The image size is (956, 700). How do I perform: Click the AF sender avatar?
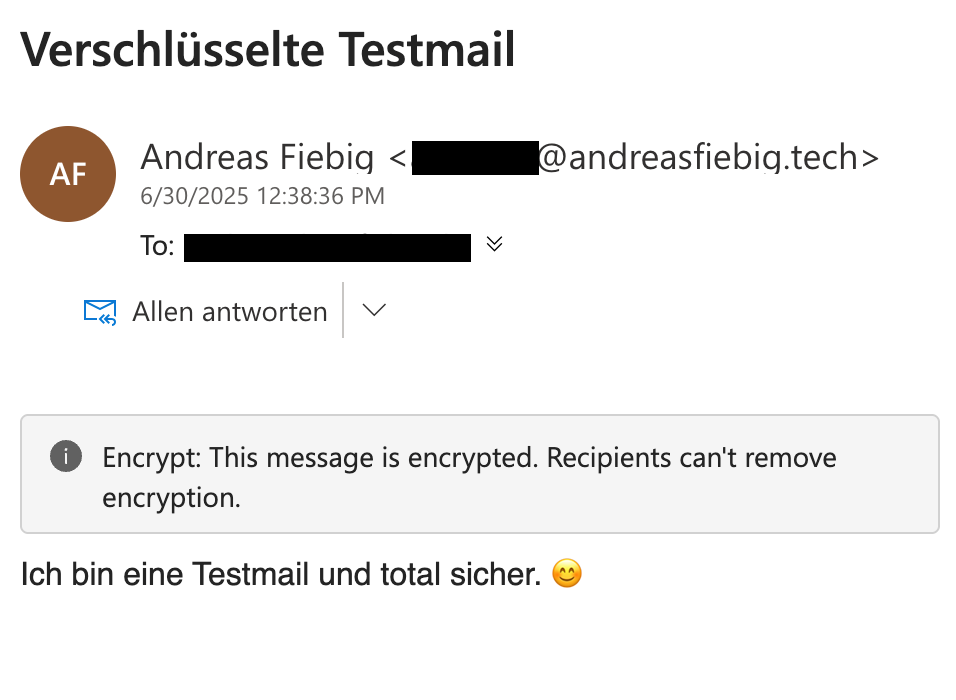click(x=68, y=174)
